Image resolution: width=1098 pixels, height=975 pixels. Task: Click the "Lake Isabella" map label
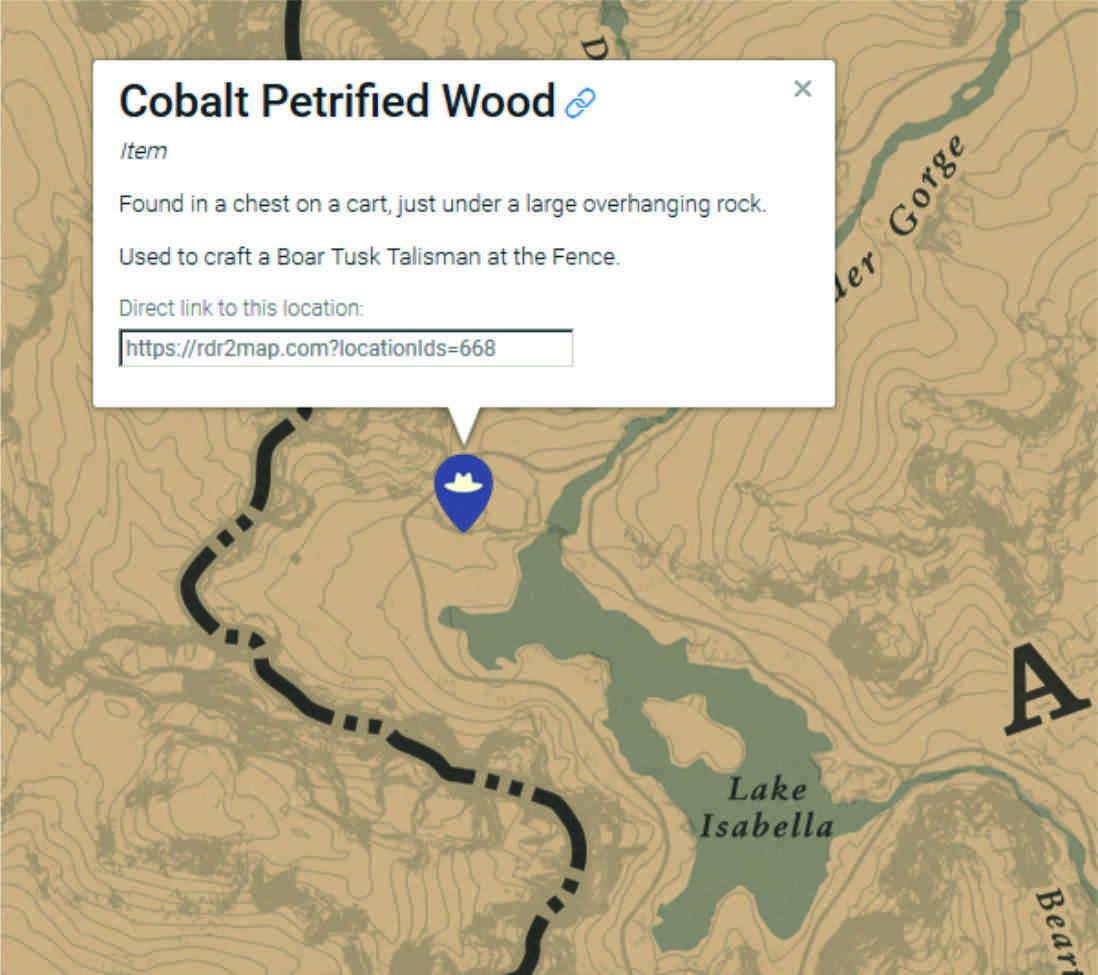pos(766,808)
